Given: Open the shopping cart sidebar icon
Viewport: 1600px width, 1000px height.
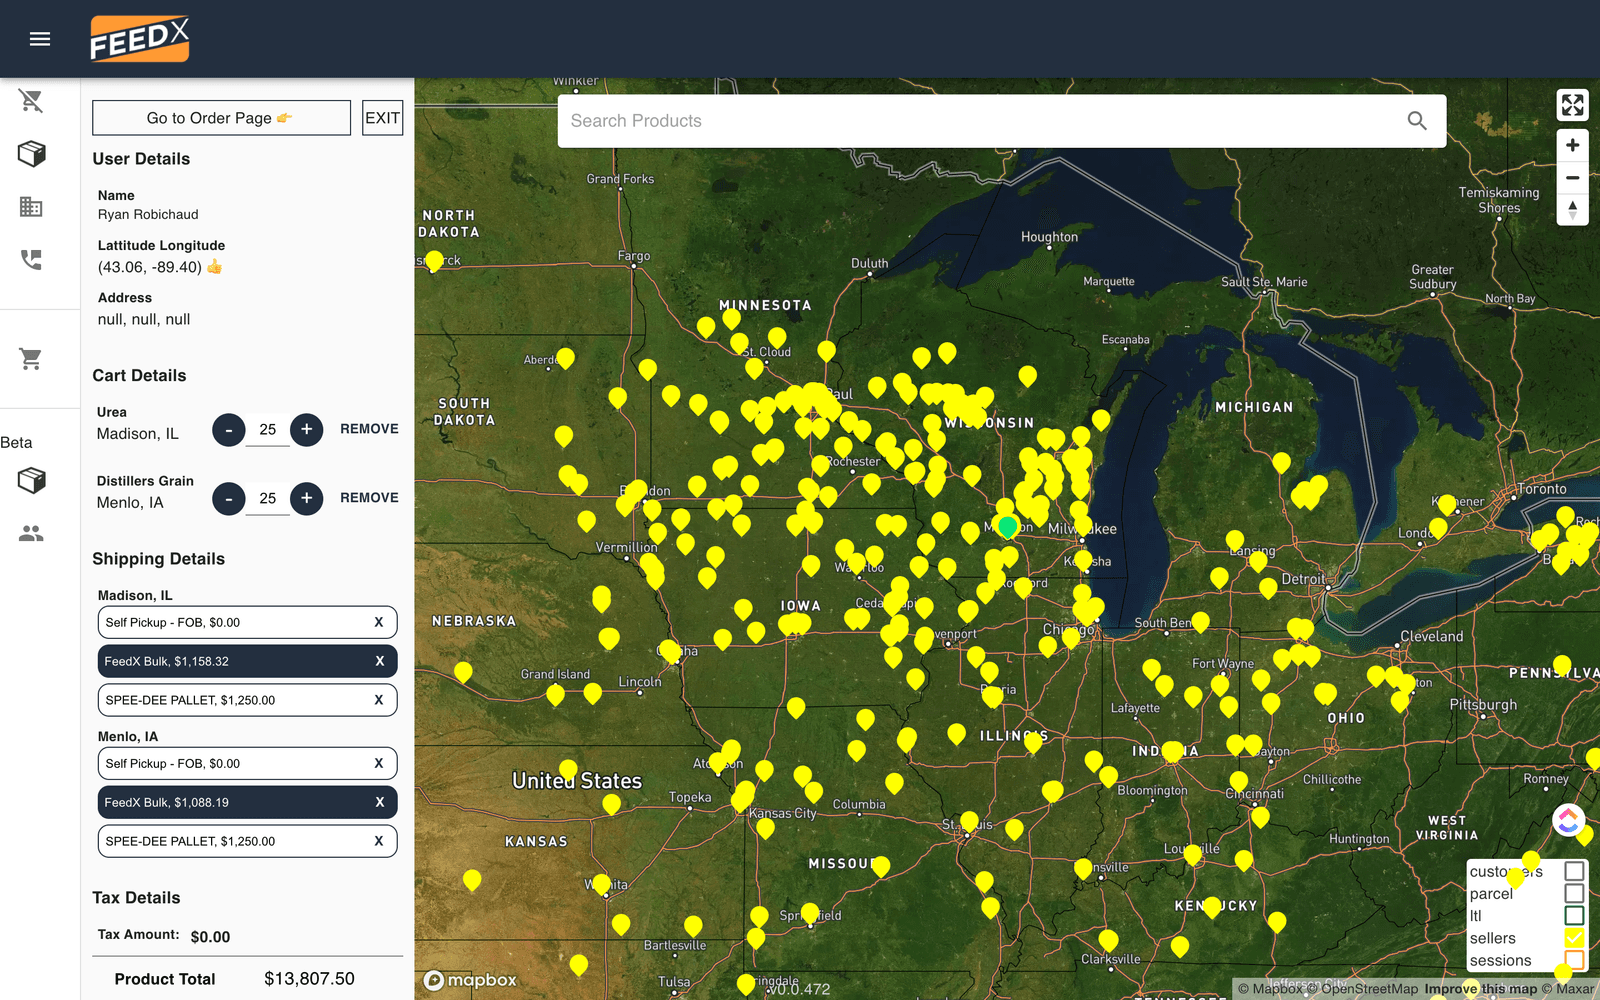Looking at the screenshot, I should [x=31, y=358].
